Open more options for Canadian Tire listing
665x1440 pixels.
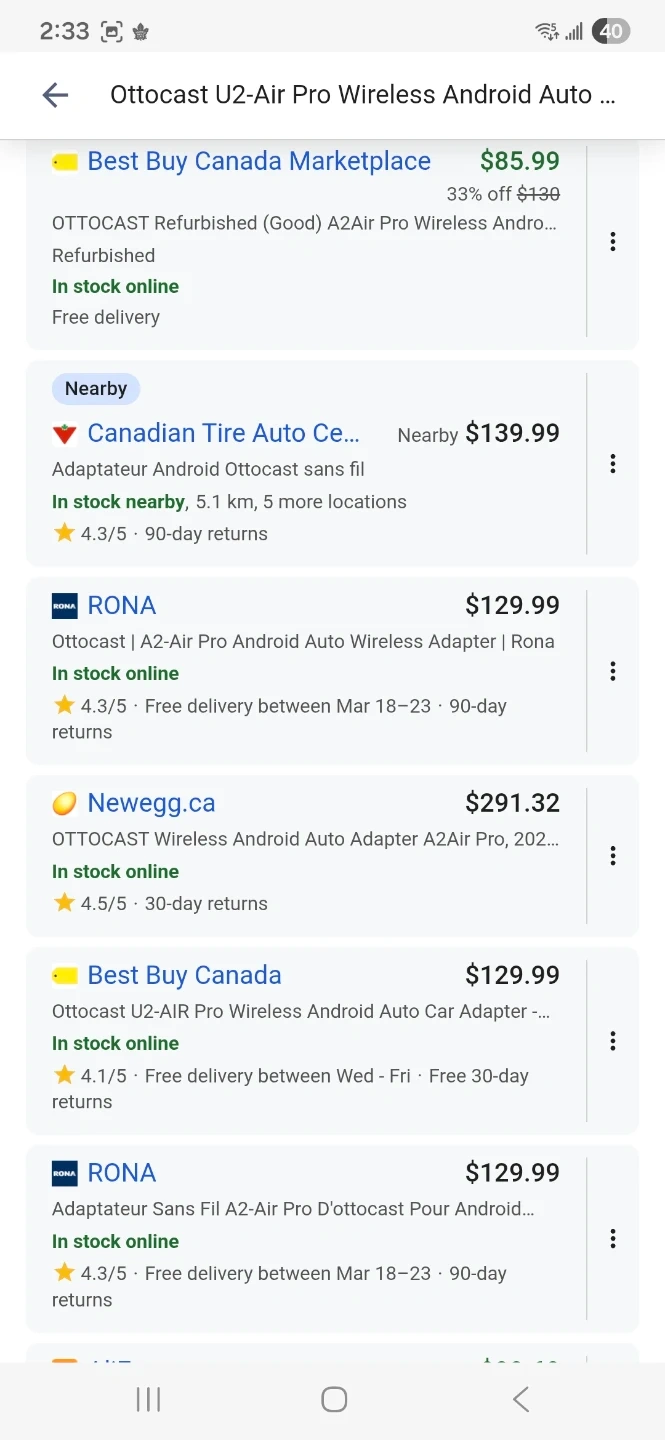click(612, 464)
